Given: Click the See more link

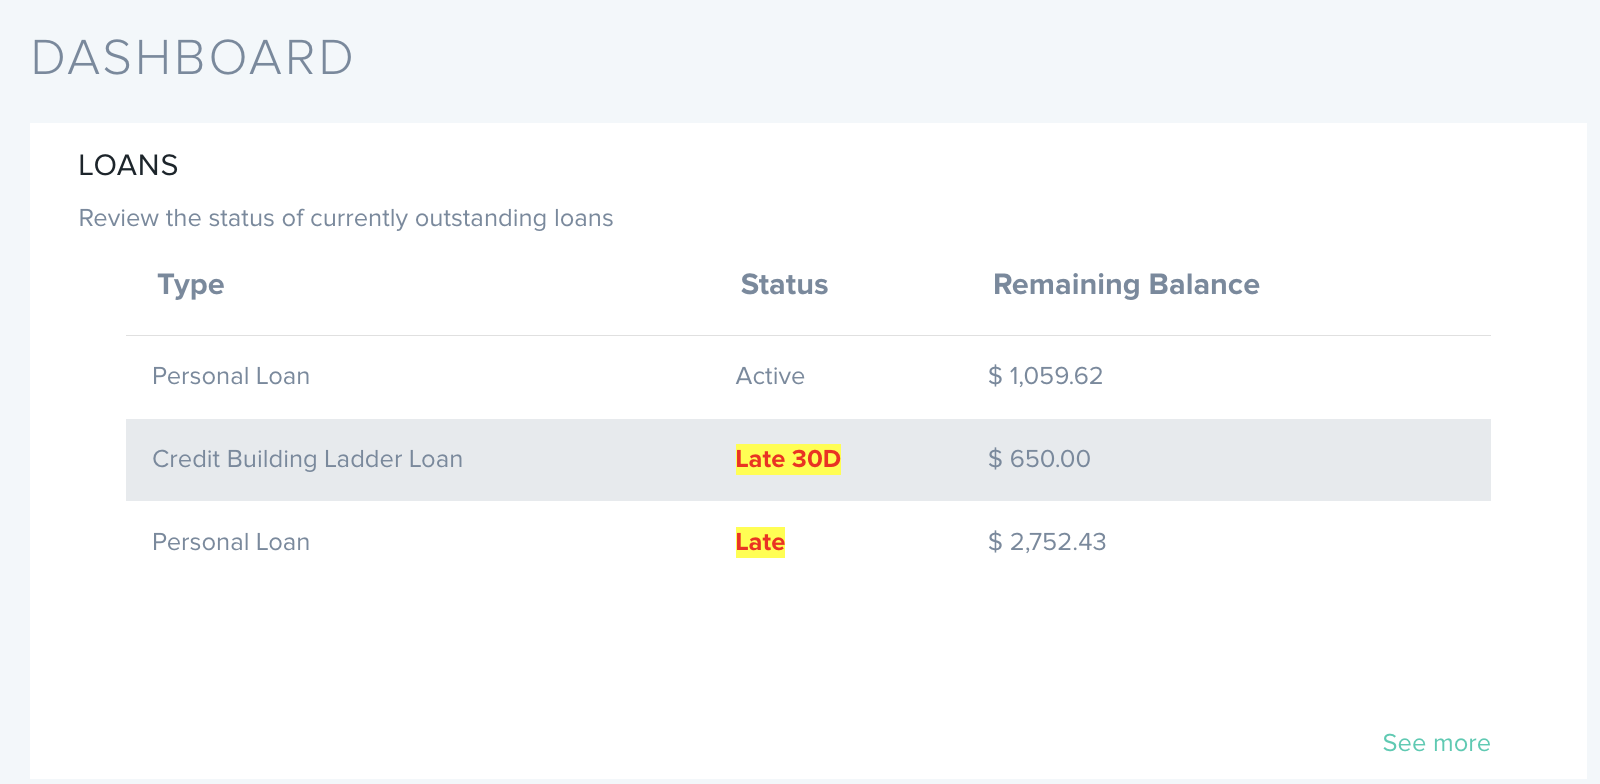Looking at the screenshot, I should pyautogui.click(x=1435, y=743).
